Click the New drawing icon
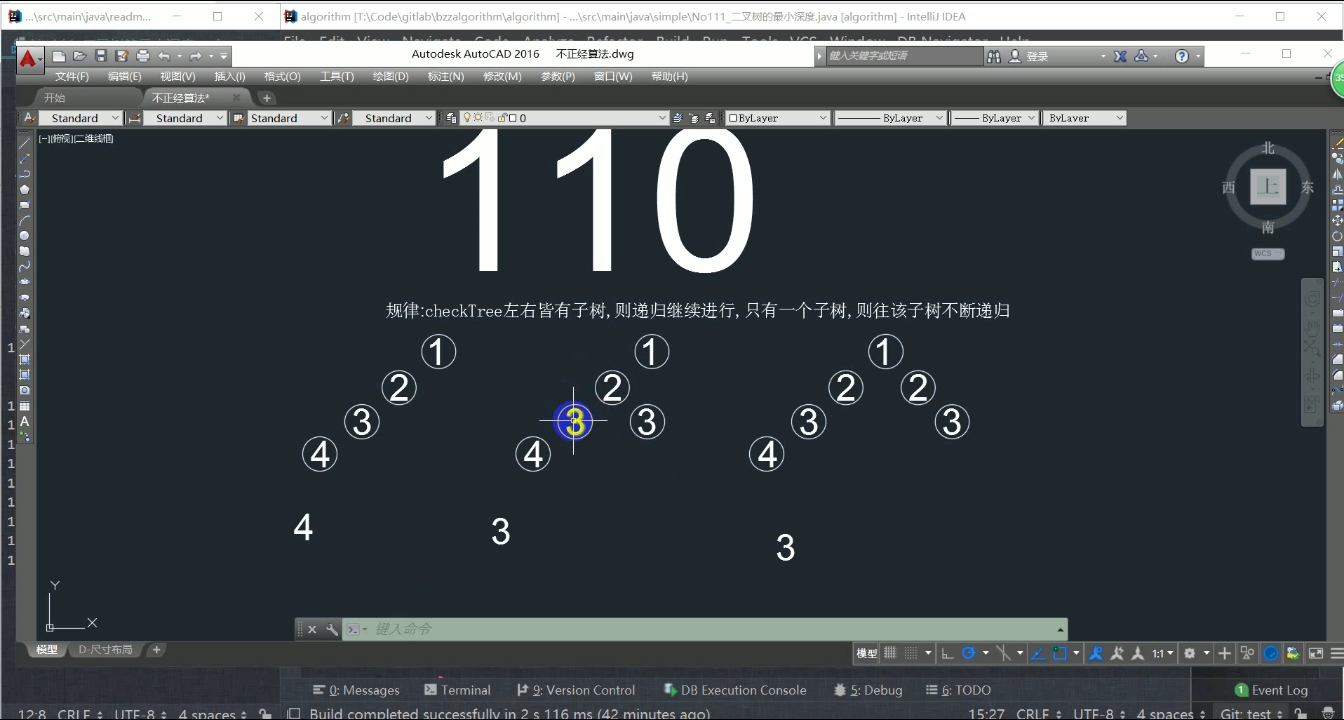1344x720 pixels. (59, 56)
